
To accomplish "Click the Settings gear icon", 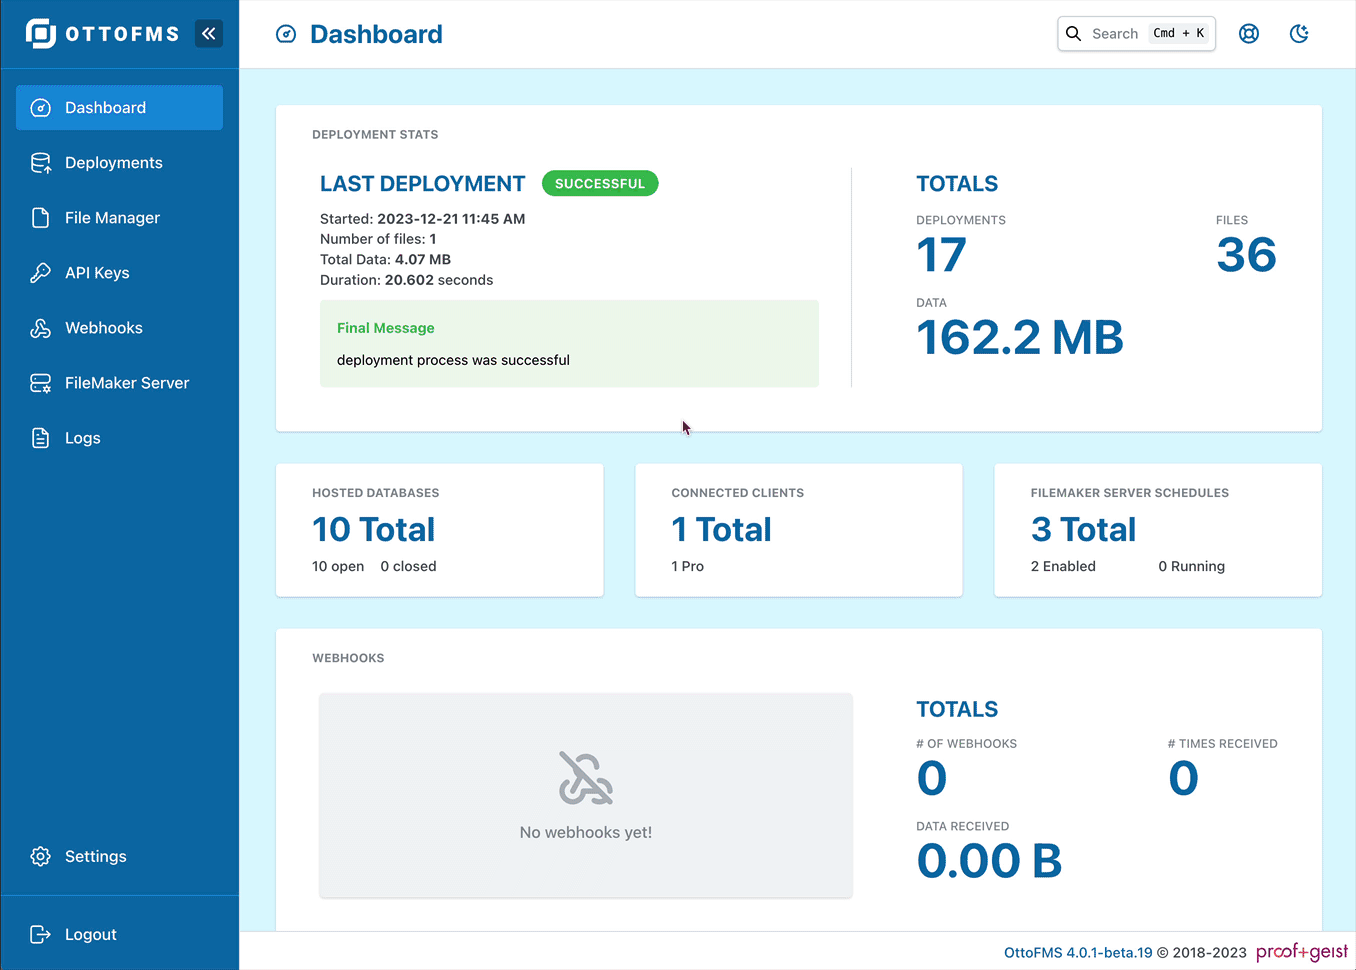I will (41, 857).
